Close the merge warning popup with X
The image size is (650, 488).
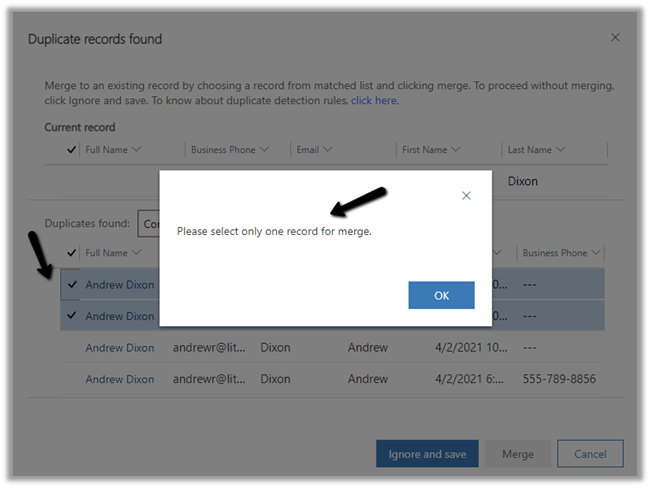point(466,196)
